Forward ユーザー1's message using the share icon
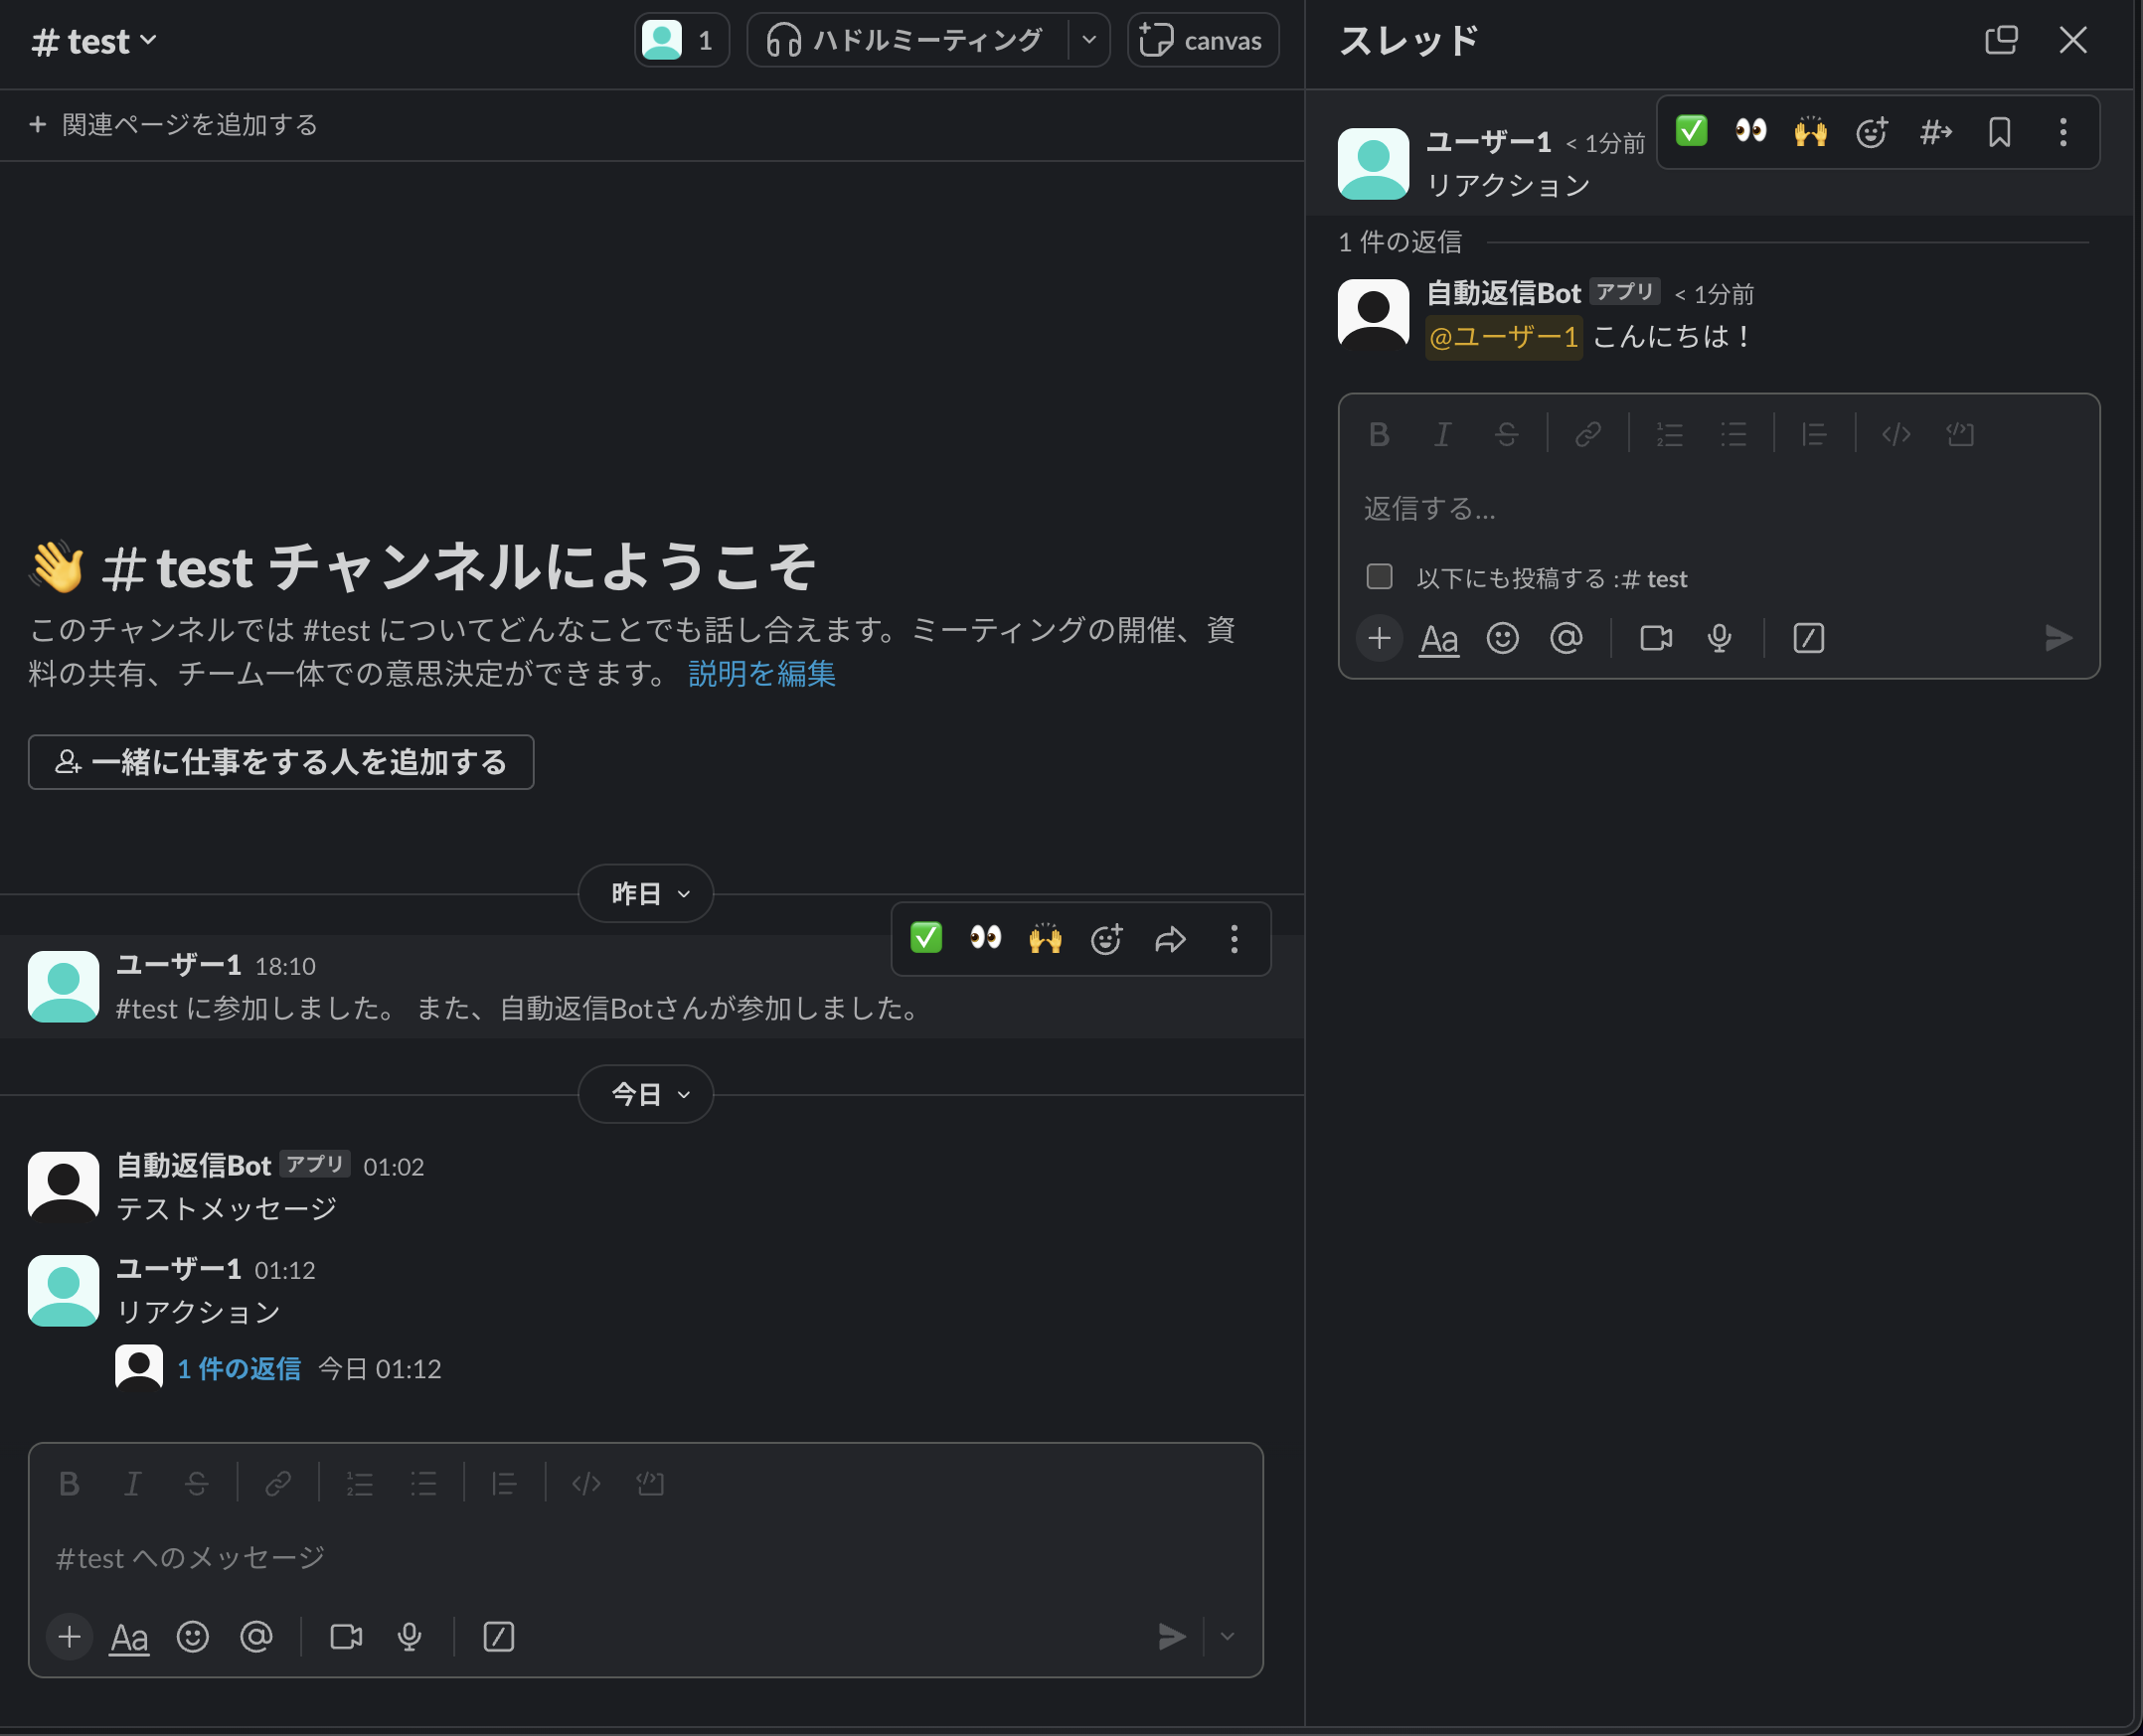Viewport: 2143px width, 1736px height. tap(1170, 938)
